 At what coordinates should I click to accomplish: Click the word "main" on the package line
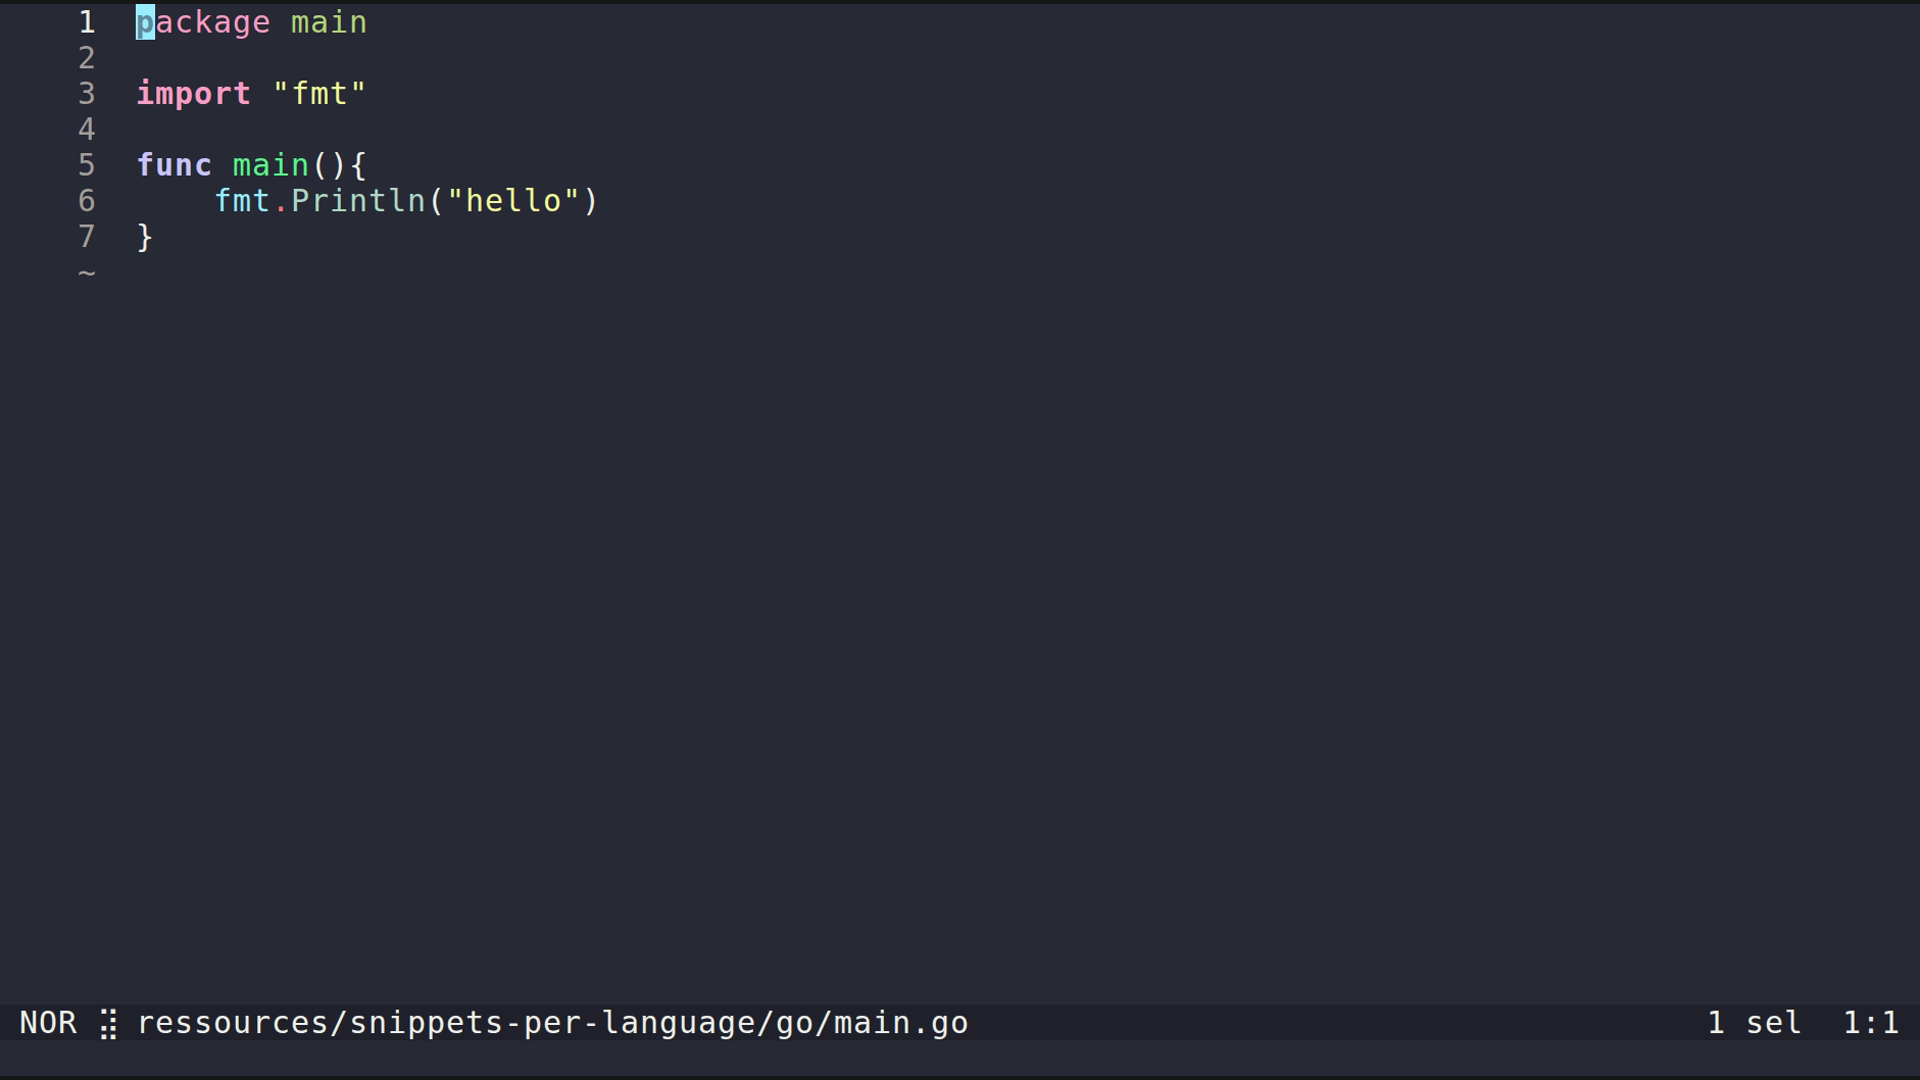point(329,22)
